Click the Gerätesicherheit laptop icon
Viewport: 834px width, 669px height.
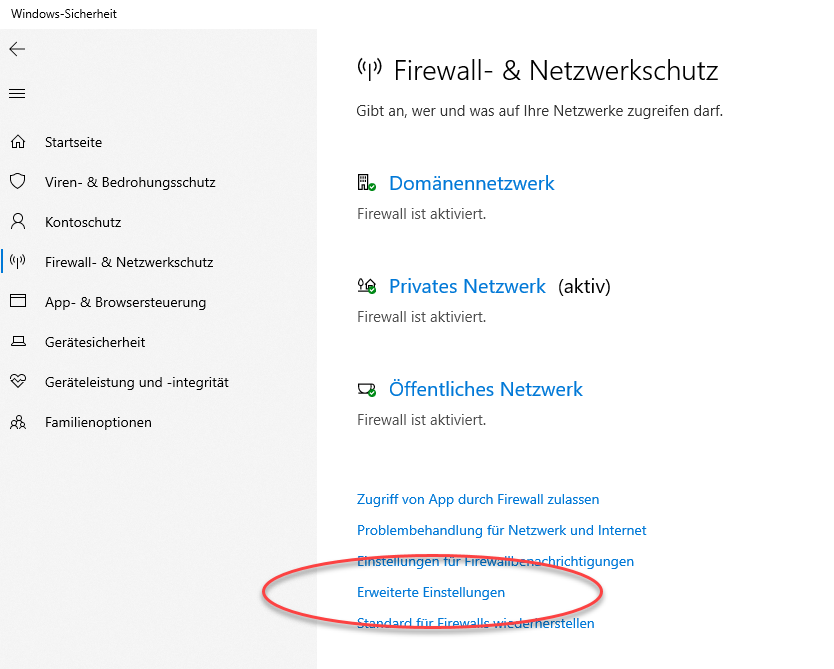pyautogui.click(x=17, y=342)
